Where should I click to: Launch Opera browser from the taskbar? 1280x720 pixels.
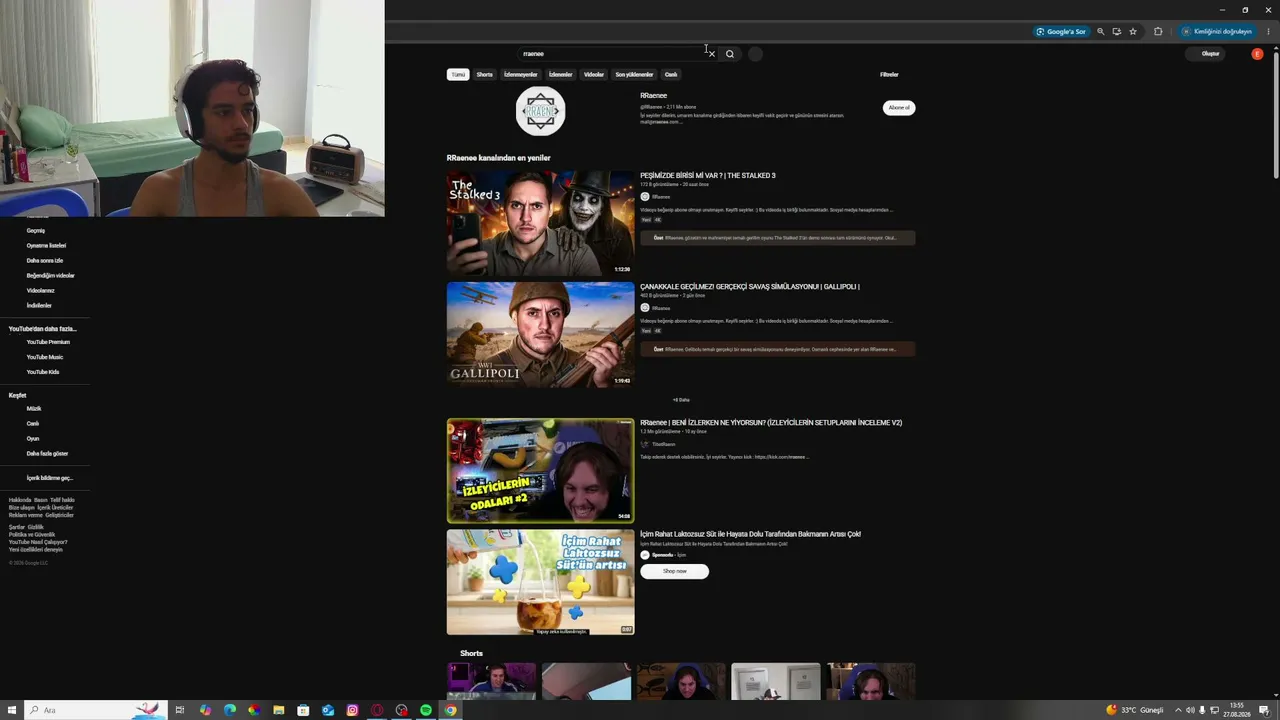point(377,710)
